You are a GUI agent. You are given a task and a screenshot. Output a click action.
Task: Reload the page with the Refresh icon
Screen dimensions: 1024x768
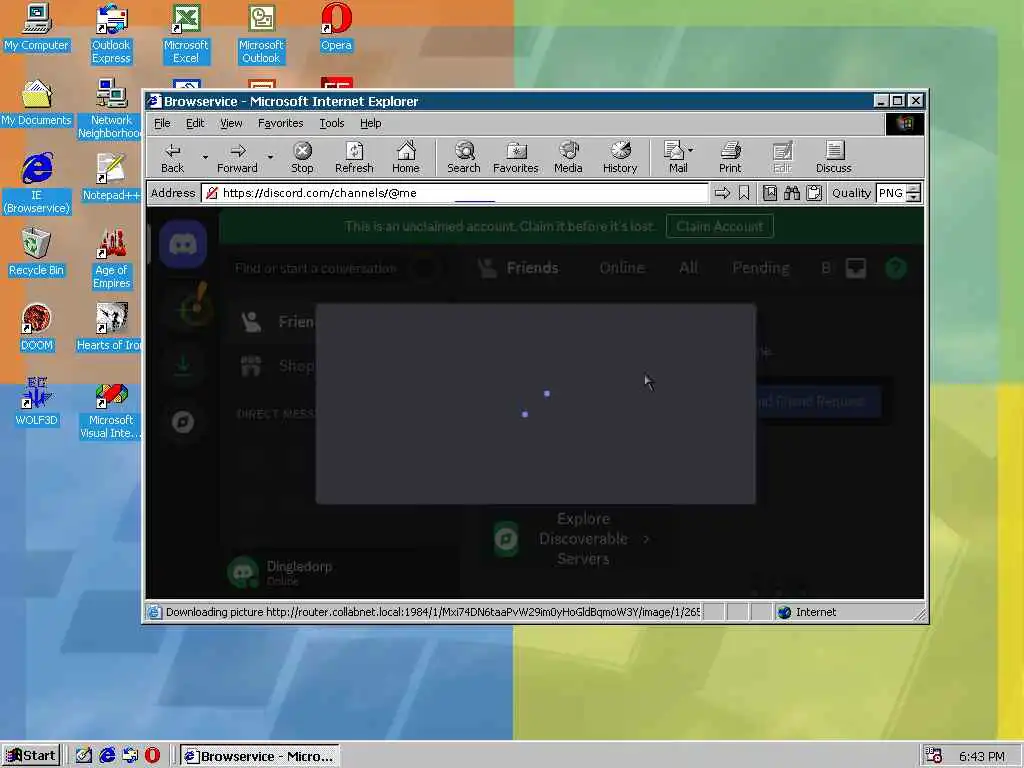click(x=354, y=151)
